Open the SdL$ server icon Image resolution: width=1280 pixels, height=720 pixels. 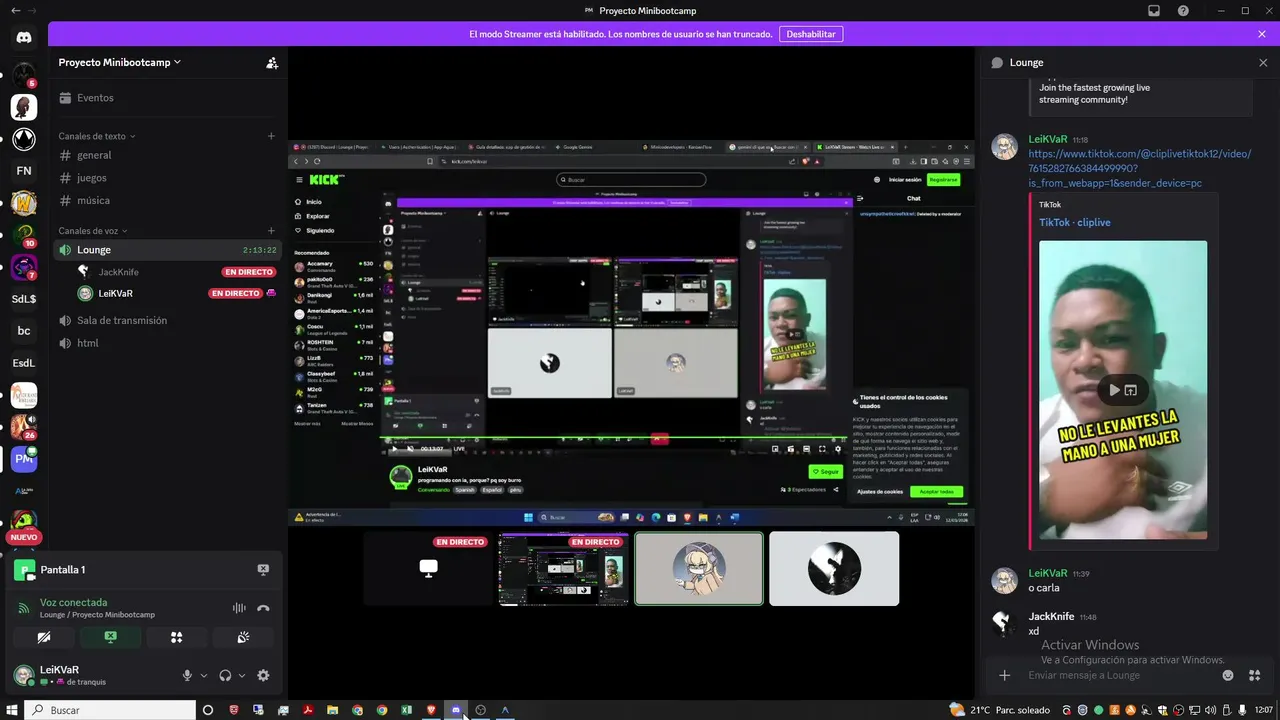[24, 299]
